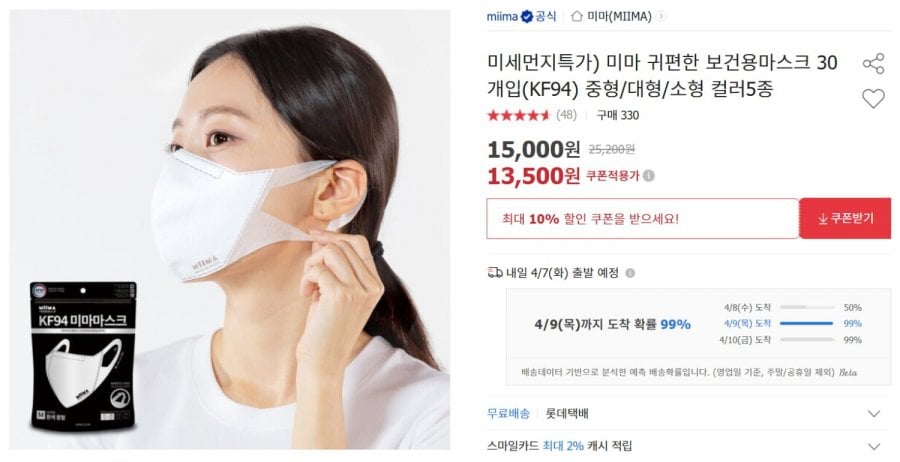The width and height of the screenshot is (900, 462).
Task: Click the 13,500원 coupon-applied price
Action: [533, 176]
